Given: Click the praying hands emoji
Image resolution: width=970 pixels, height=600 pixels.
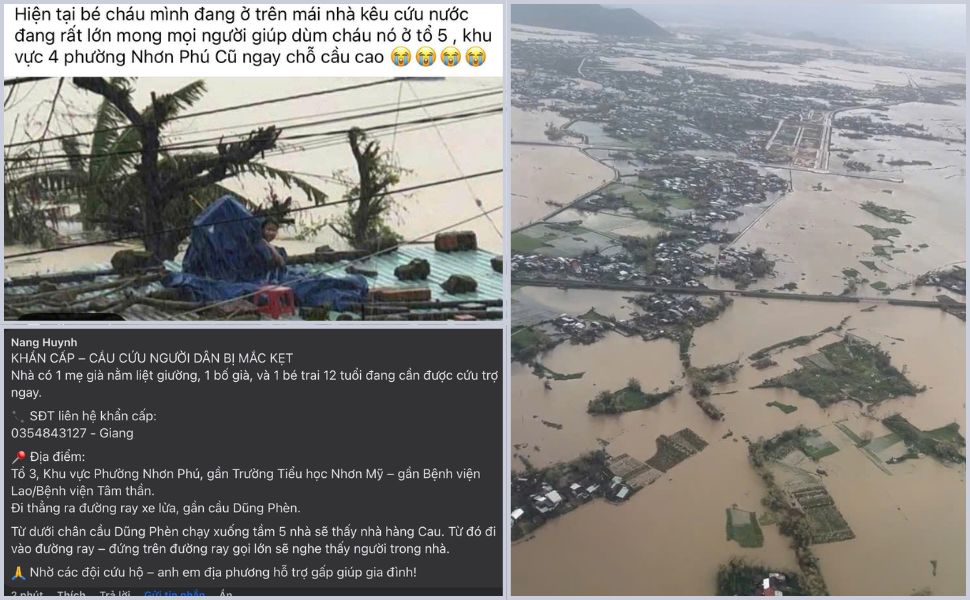Looking at the screenshot, I should 19,573.
